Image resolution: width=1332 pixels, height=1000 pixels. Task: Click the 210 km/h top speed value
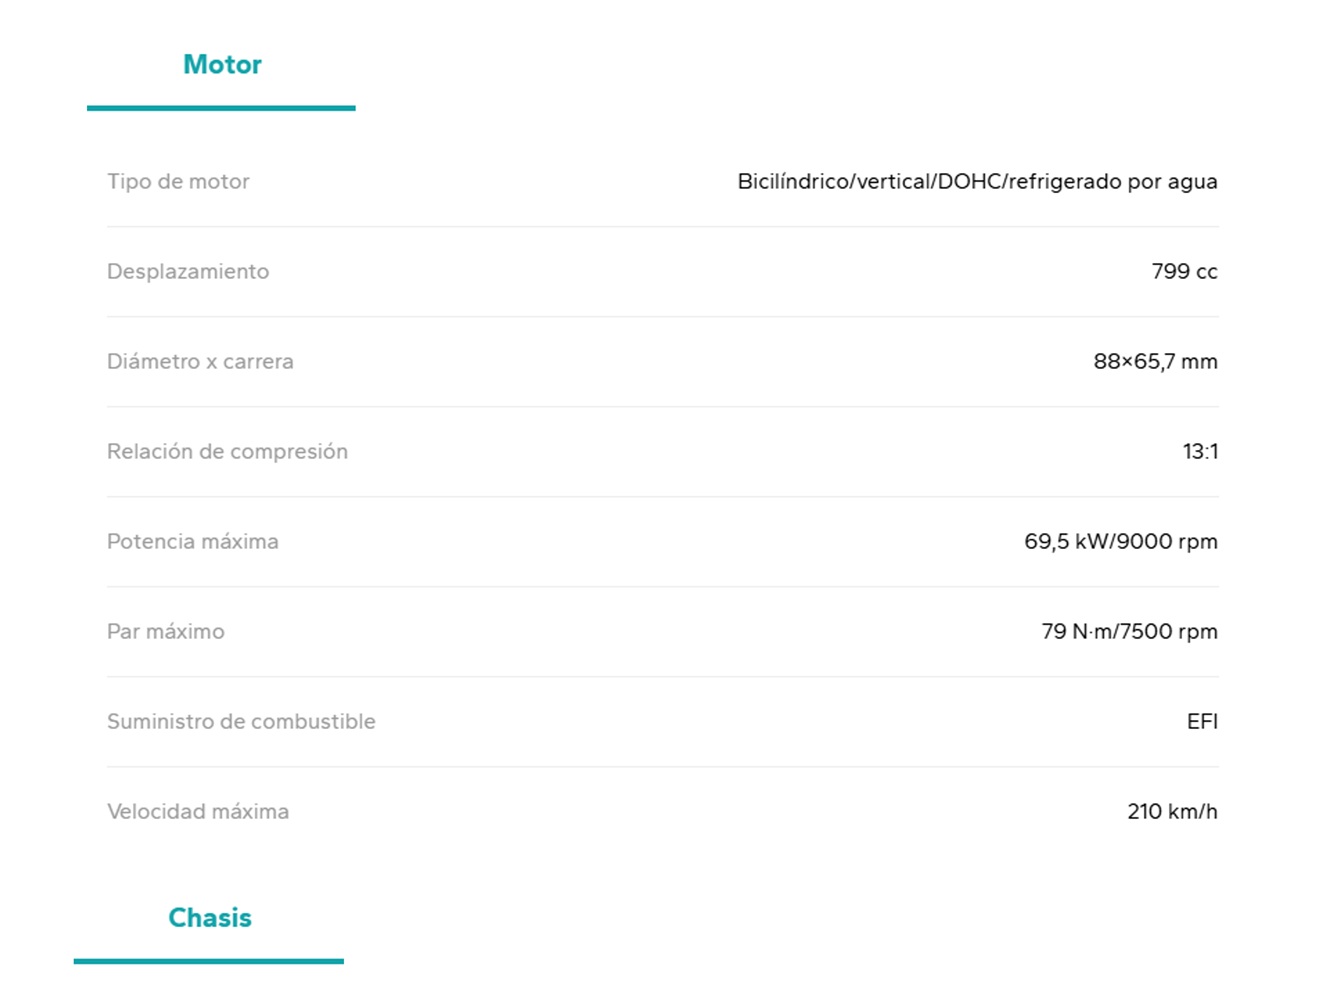pos(1172,811)
